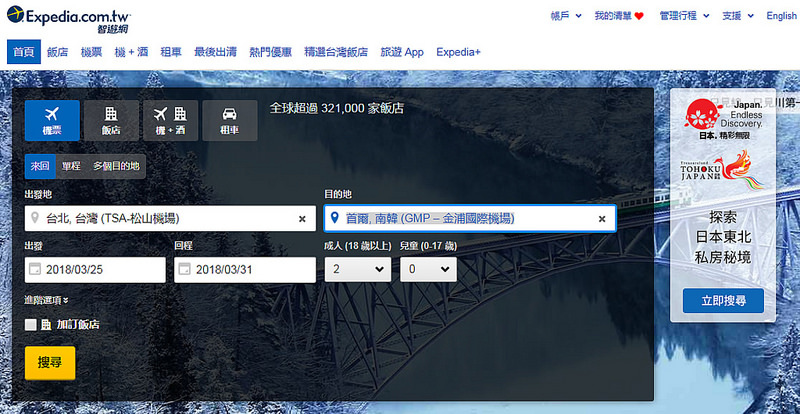Click the yellow 搜尋 search button
Viewport: 800px width, 414px height.
tap(50, 363)
